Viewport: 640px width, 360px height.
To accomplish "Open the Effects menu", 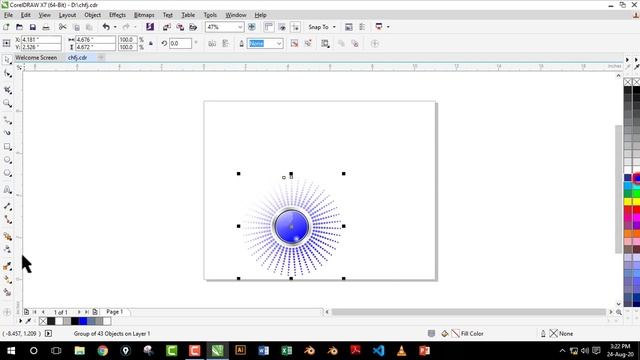I will 118,15.
